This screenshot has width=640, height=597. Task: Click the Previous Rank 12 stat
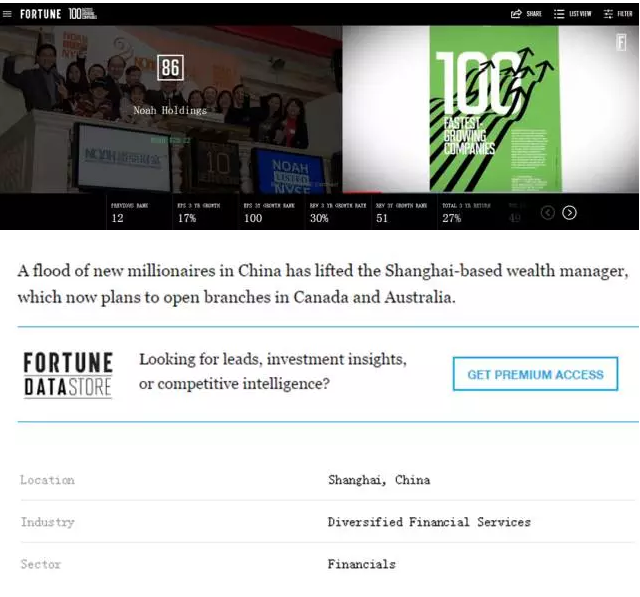pos(139,212)
